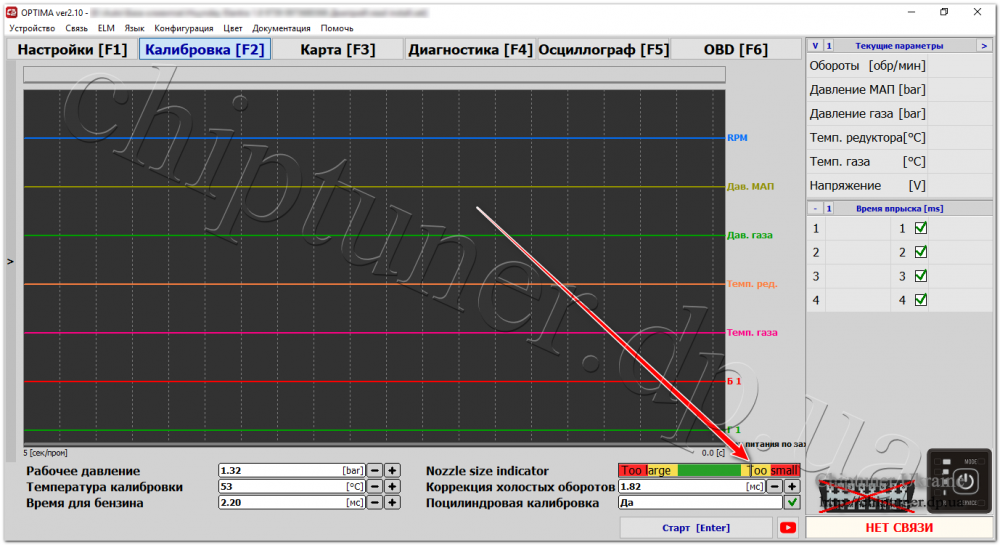The height and width of the screenshot is (545, 1000).
Task: Increase petrol time with plus button
Action: pyautogui.click(x=392, y=502)
